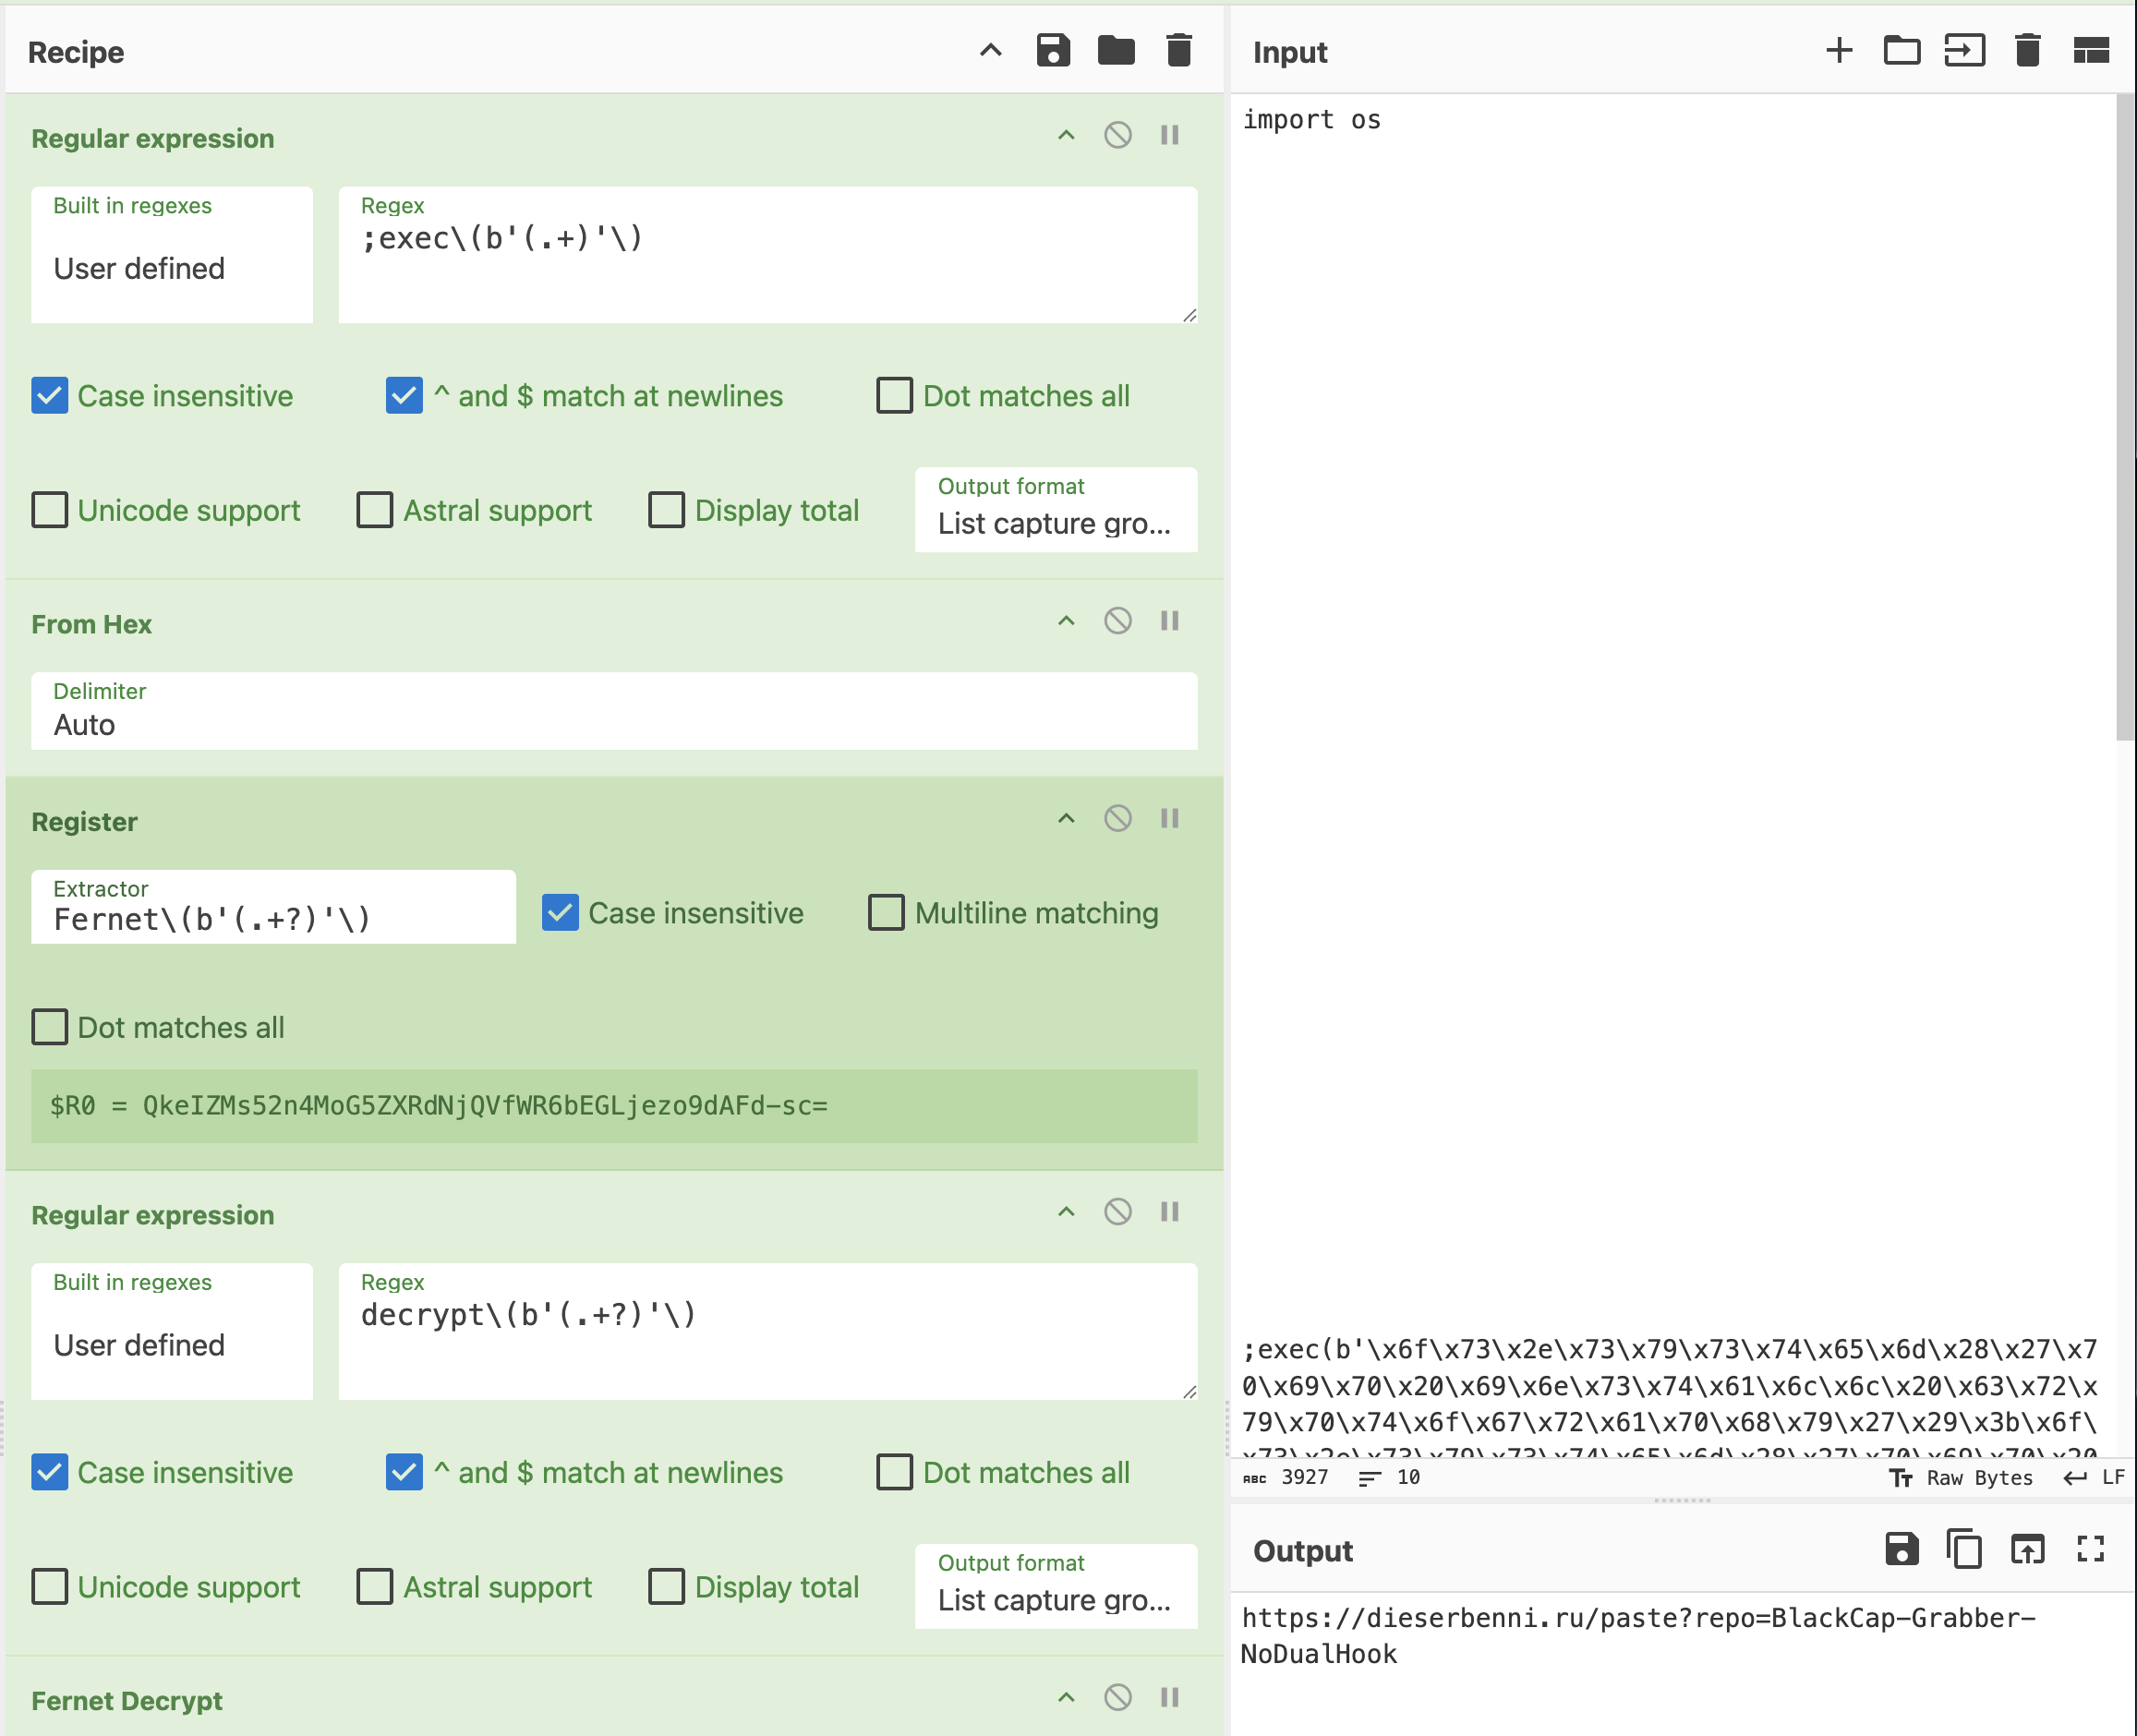2137x1736 pixels.
Task: Enable Dot matches all in first Regular expression
Action: pos(895,396)
